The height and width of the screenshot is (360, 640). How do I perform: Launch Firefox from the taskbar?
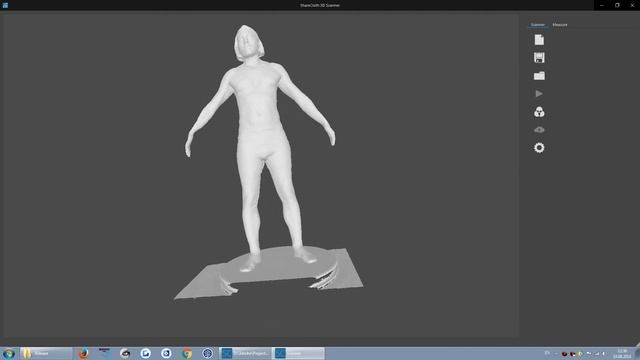84,353
